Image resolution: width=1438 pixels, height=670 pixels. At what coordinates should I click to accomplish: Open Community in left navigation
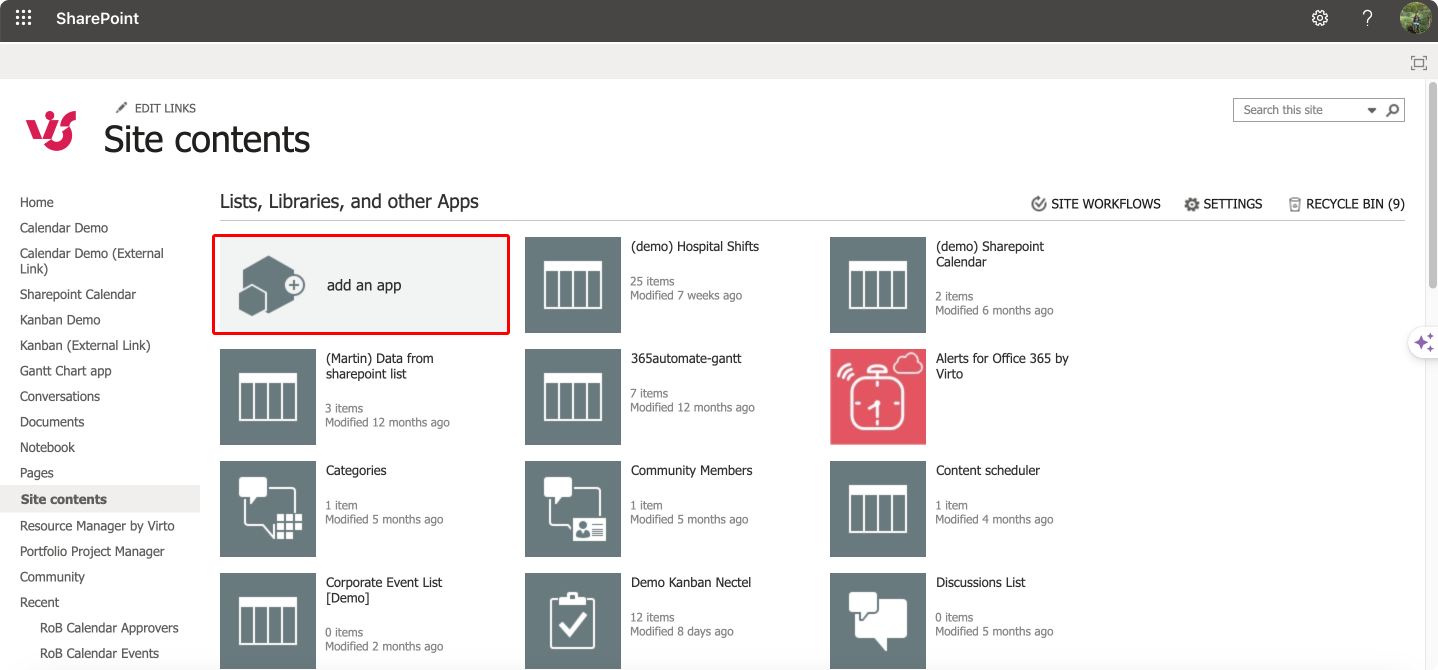tap(52, 577)
